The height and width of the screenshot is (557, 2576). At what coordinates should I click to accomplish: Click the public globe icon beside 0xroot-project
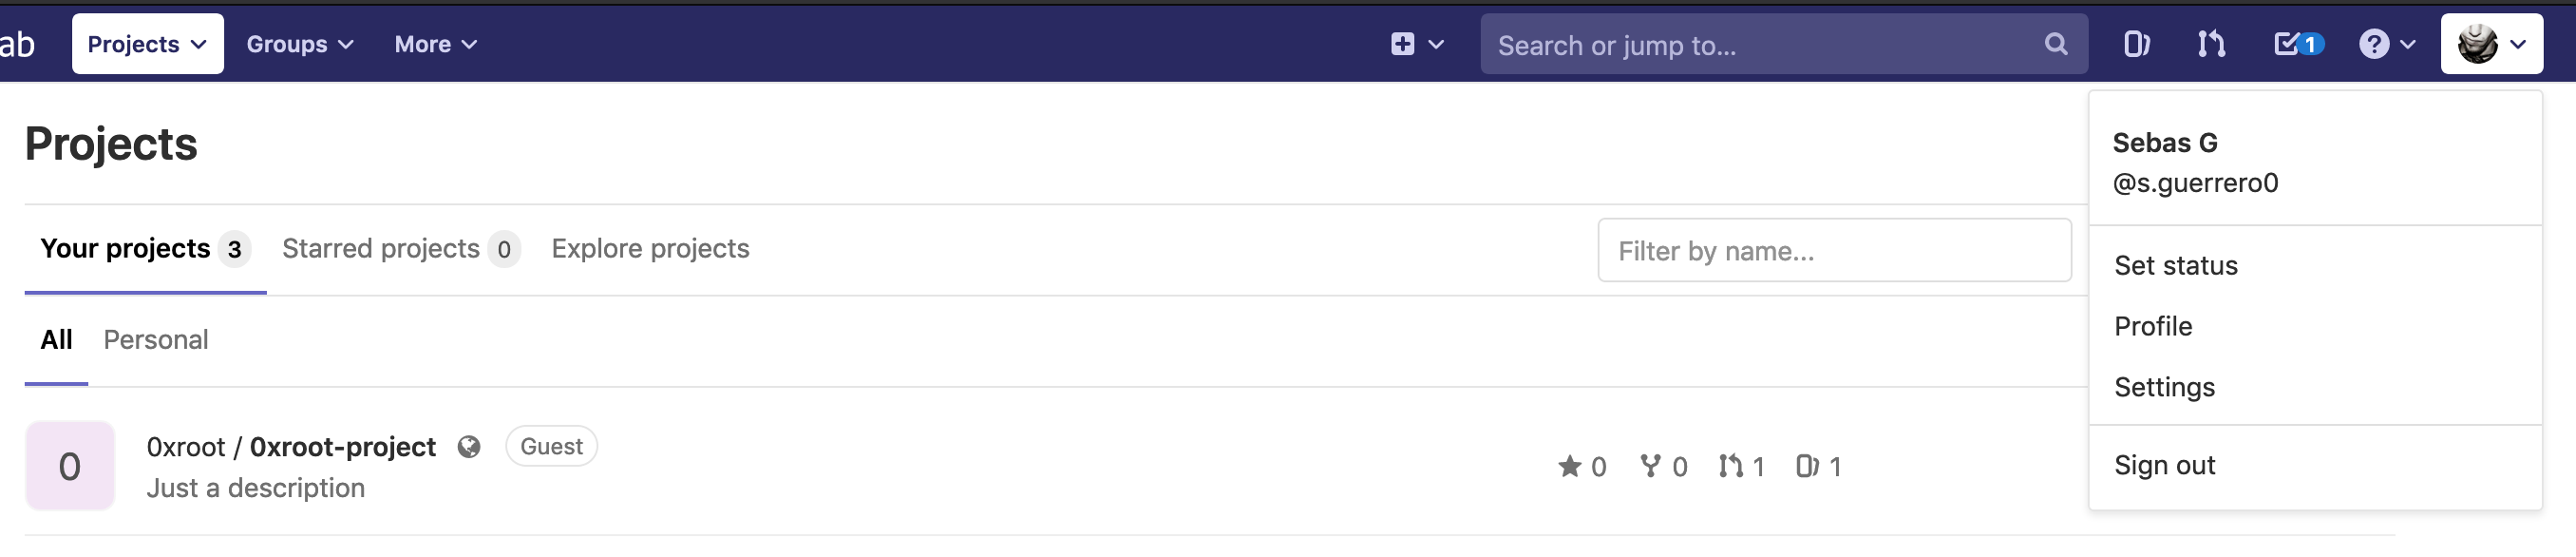coord(469,447)
